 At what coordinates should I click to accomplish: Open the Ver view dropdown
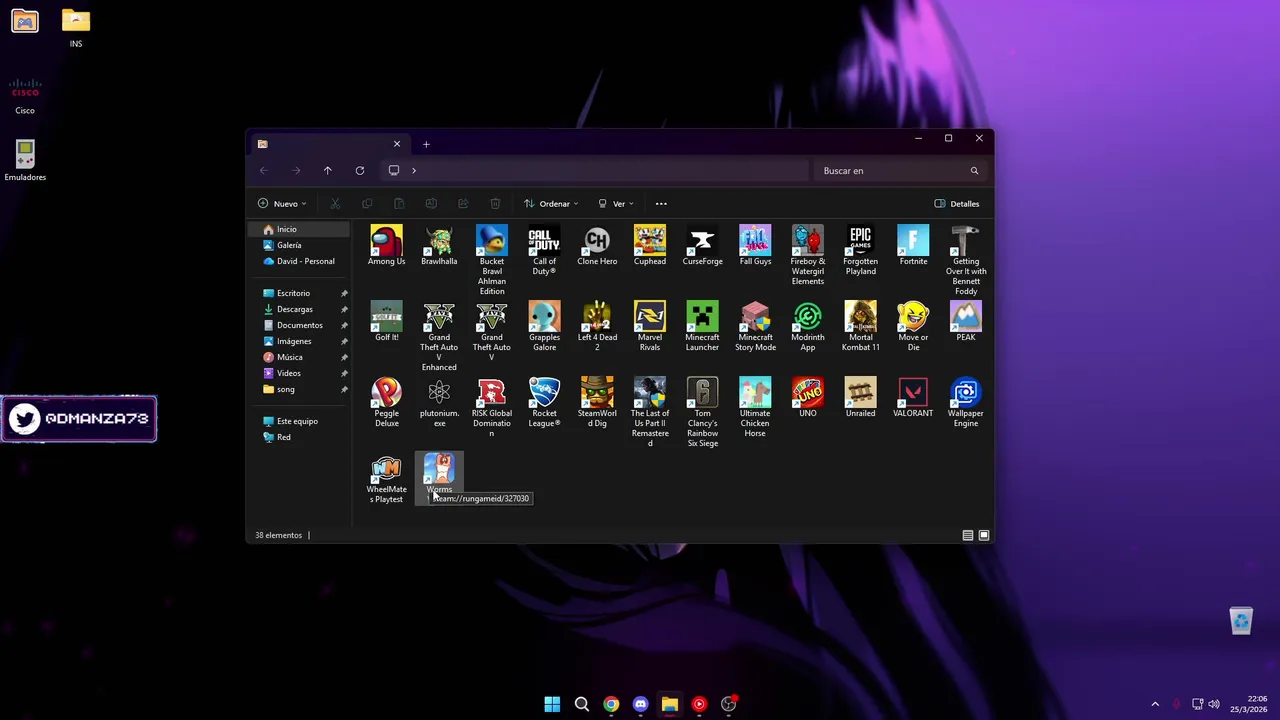coord(616,203)
